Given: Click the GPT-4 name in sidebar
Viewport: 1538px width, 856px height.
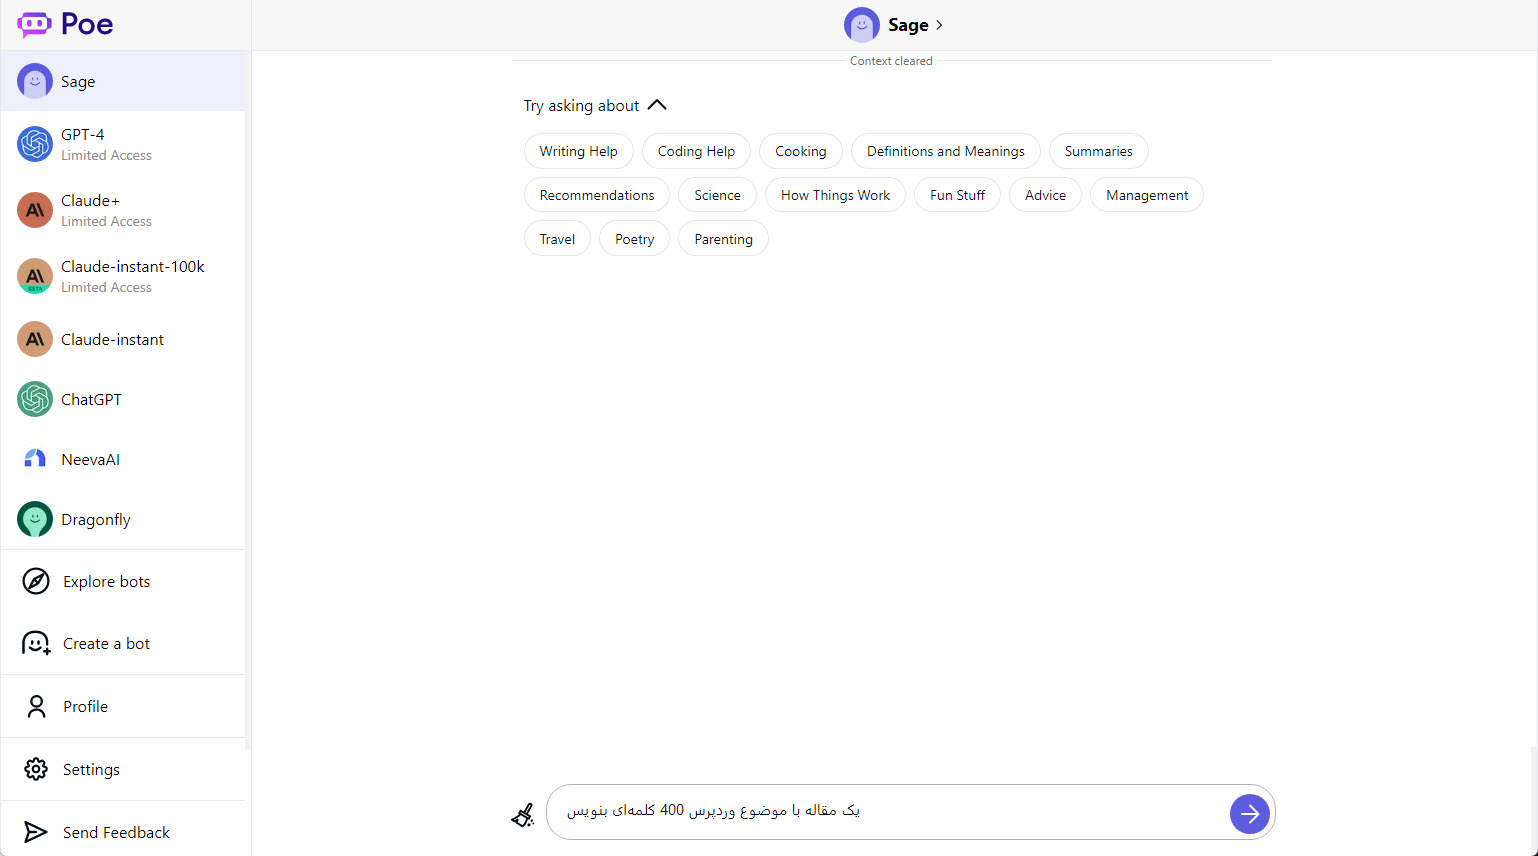Looking at the screenshot, I should coord(83,134).
